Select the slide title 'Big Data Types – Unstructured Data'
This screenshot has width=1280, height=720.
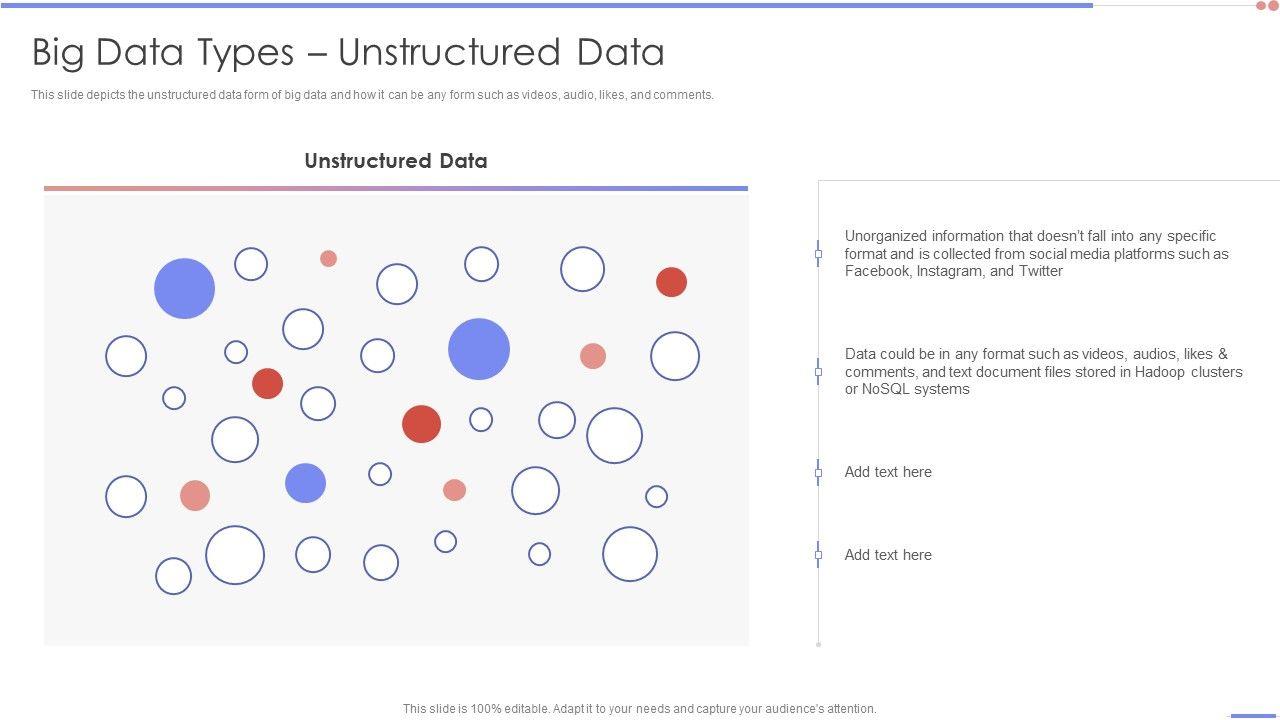coord(348,52)
